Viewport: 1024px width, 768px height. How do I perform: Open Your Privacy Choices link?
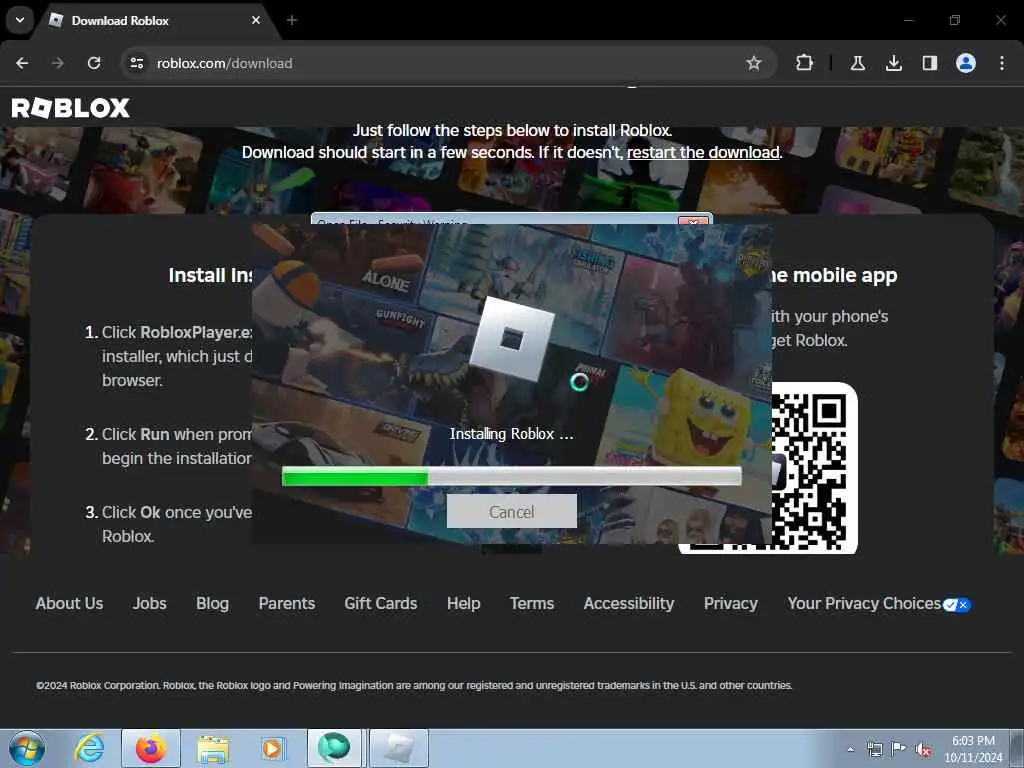(864, 603)
